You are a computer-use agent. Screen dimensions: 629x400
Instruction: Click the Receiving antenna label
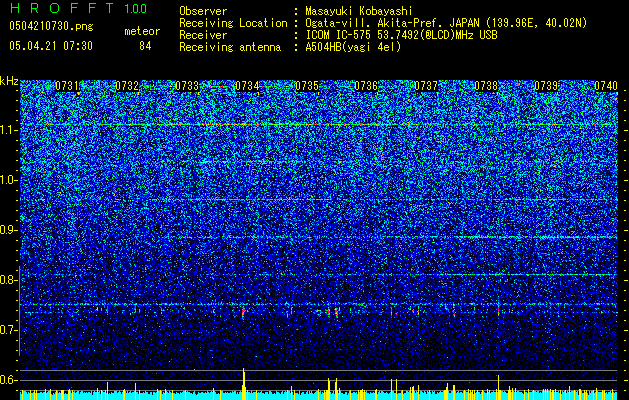click(x=230, y=47)
